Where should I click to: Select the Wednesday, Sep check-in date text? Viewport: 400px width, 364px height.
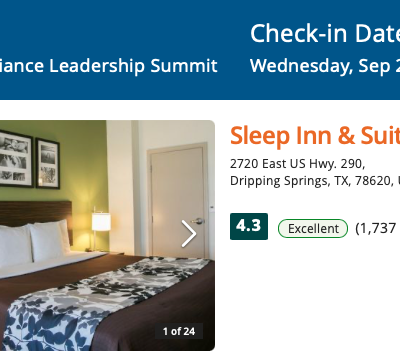[x=325, y=66]
